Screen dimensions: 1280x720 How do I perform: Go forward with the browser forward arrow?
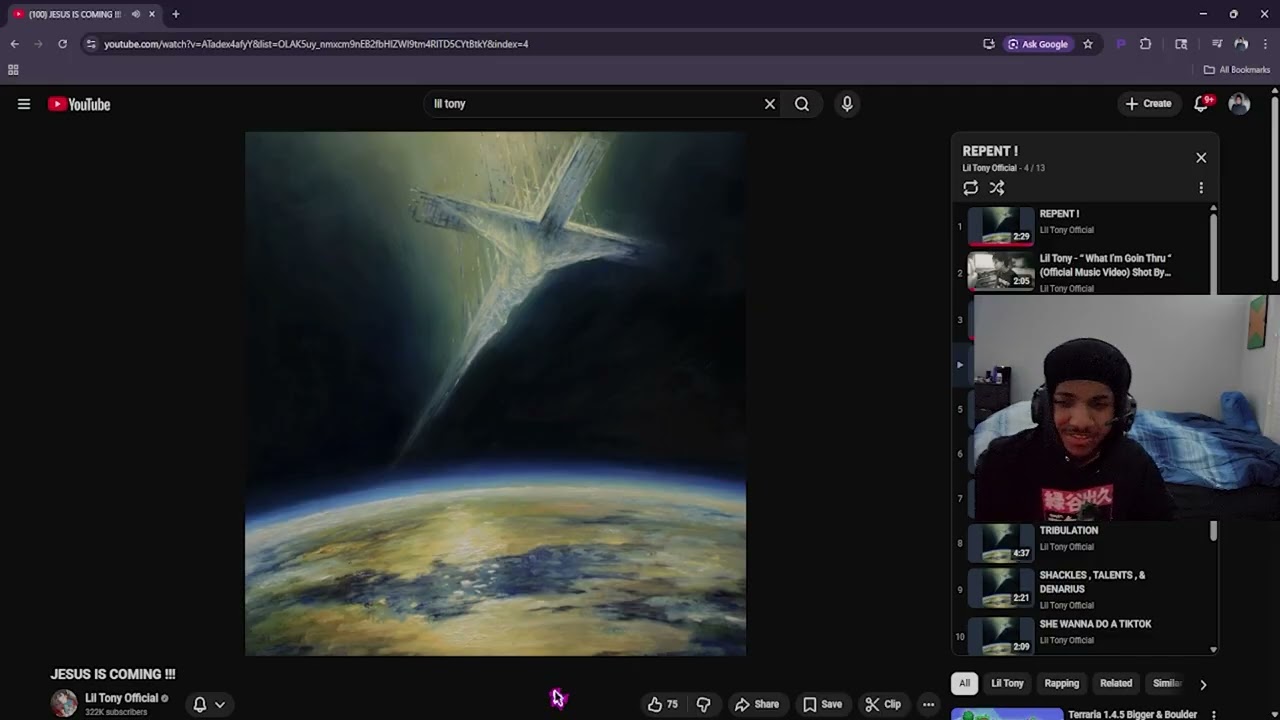pyautogui.click(x=38, y=44)
